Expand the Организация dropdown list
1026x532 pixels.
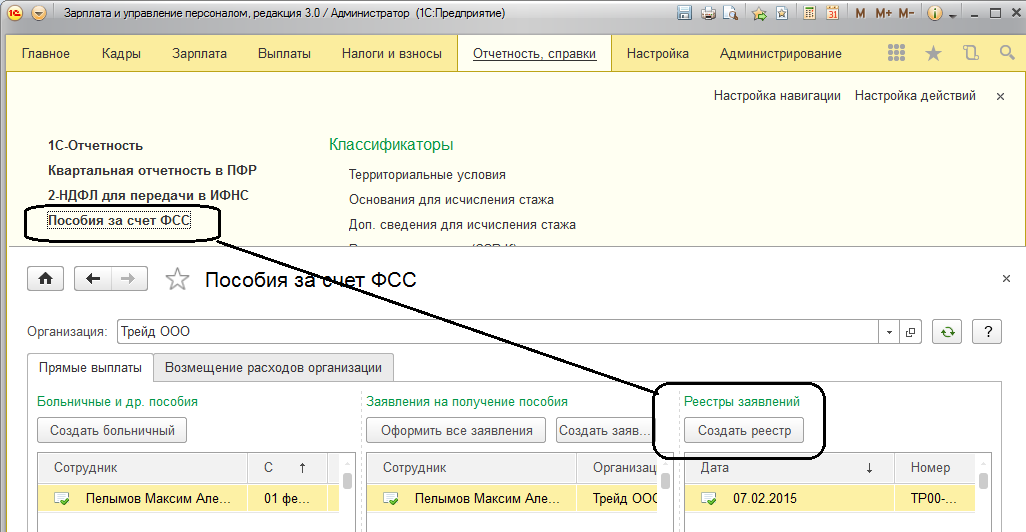pos(889,332)
